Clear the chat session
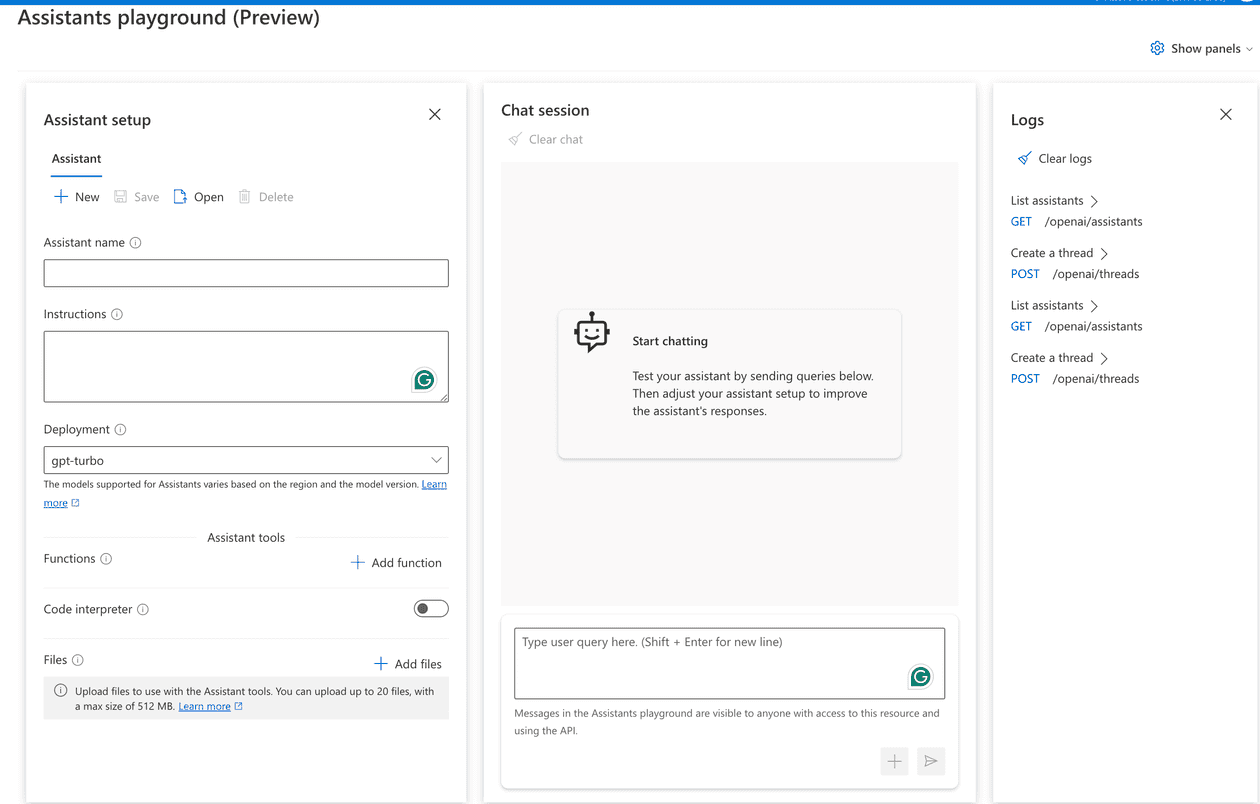 click(x=546, y=139)
